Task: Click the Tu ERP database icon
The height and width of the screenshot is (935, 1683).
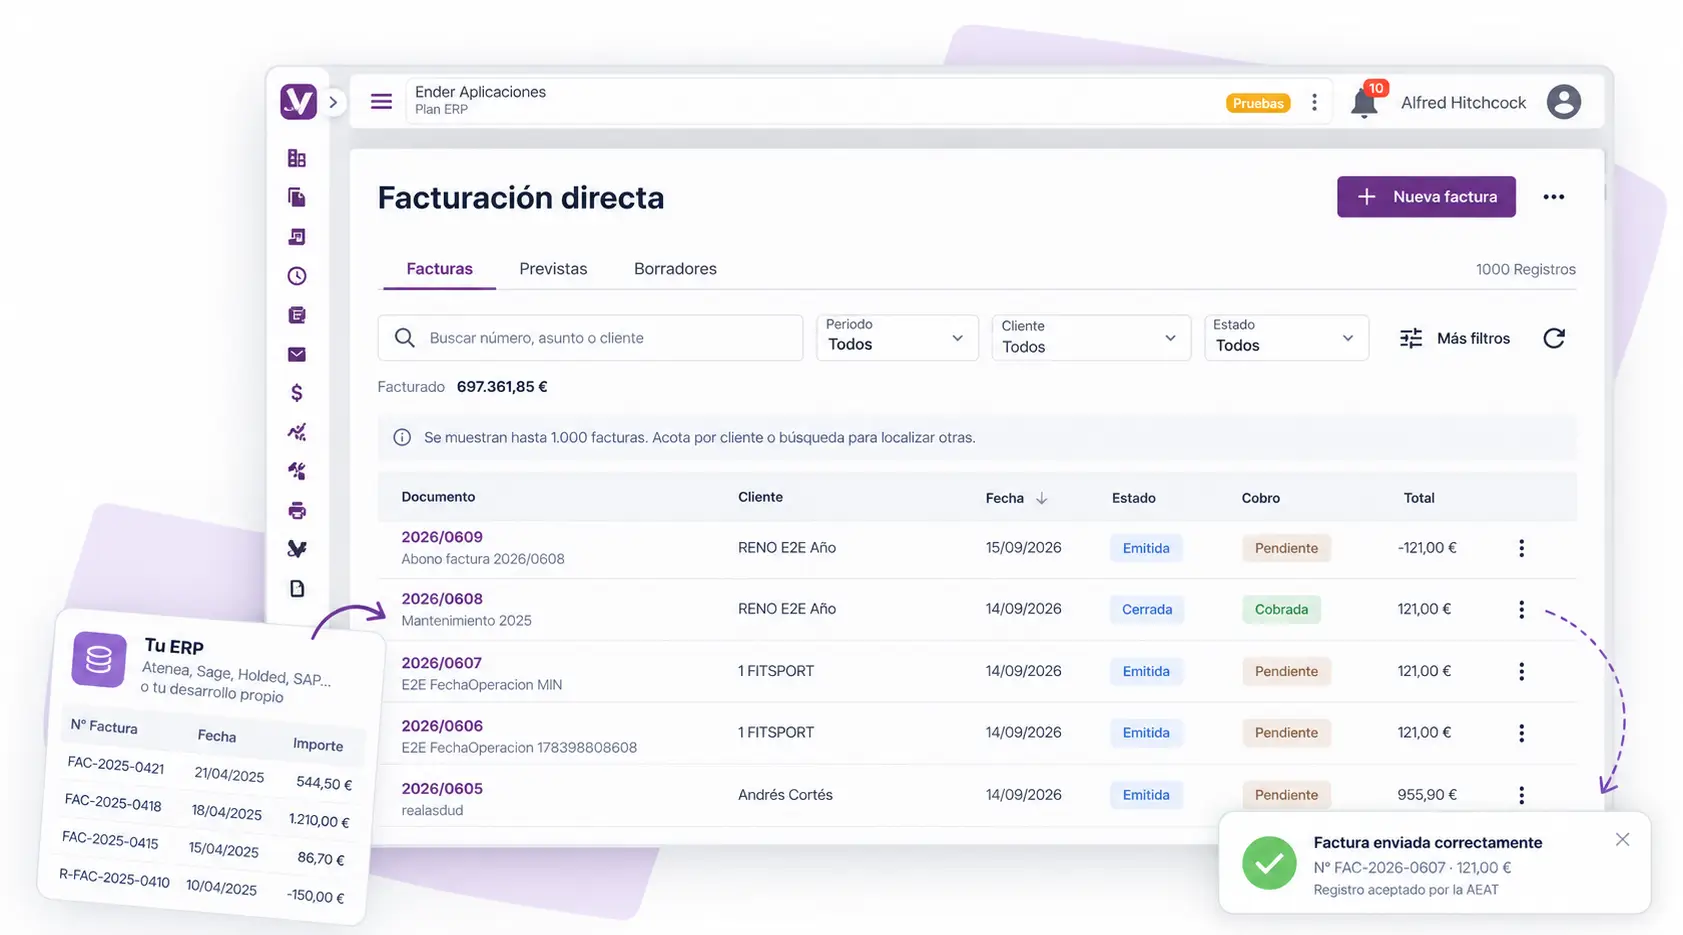Action: 99,660
